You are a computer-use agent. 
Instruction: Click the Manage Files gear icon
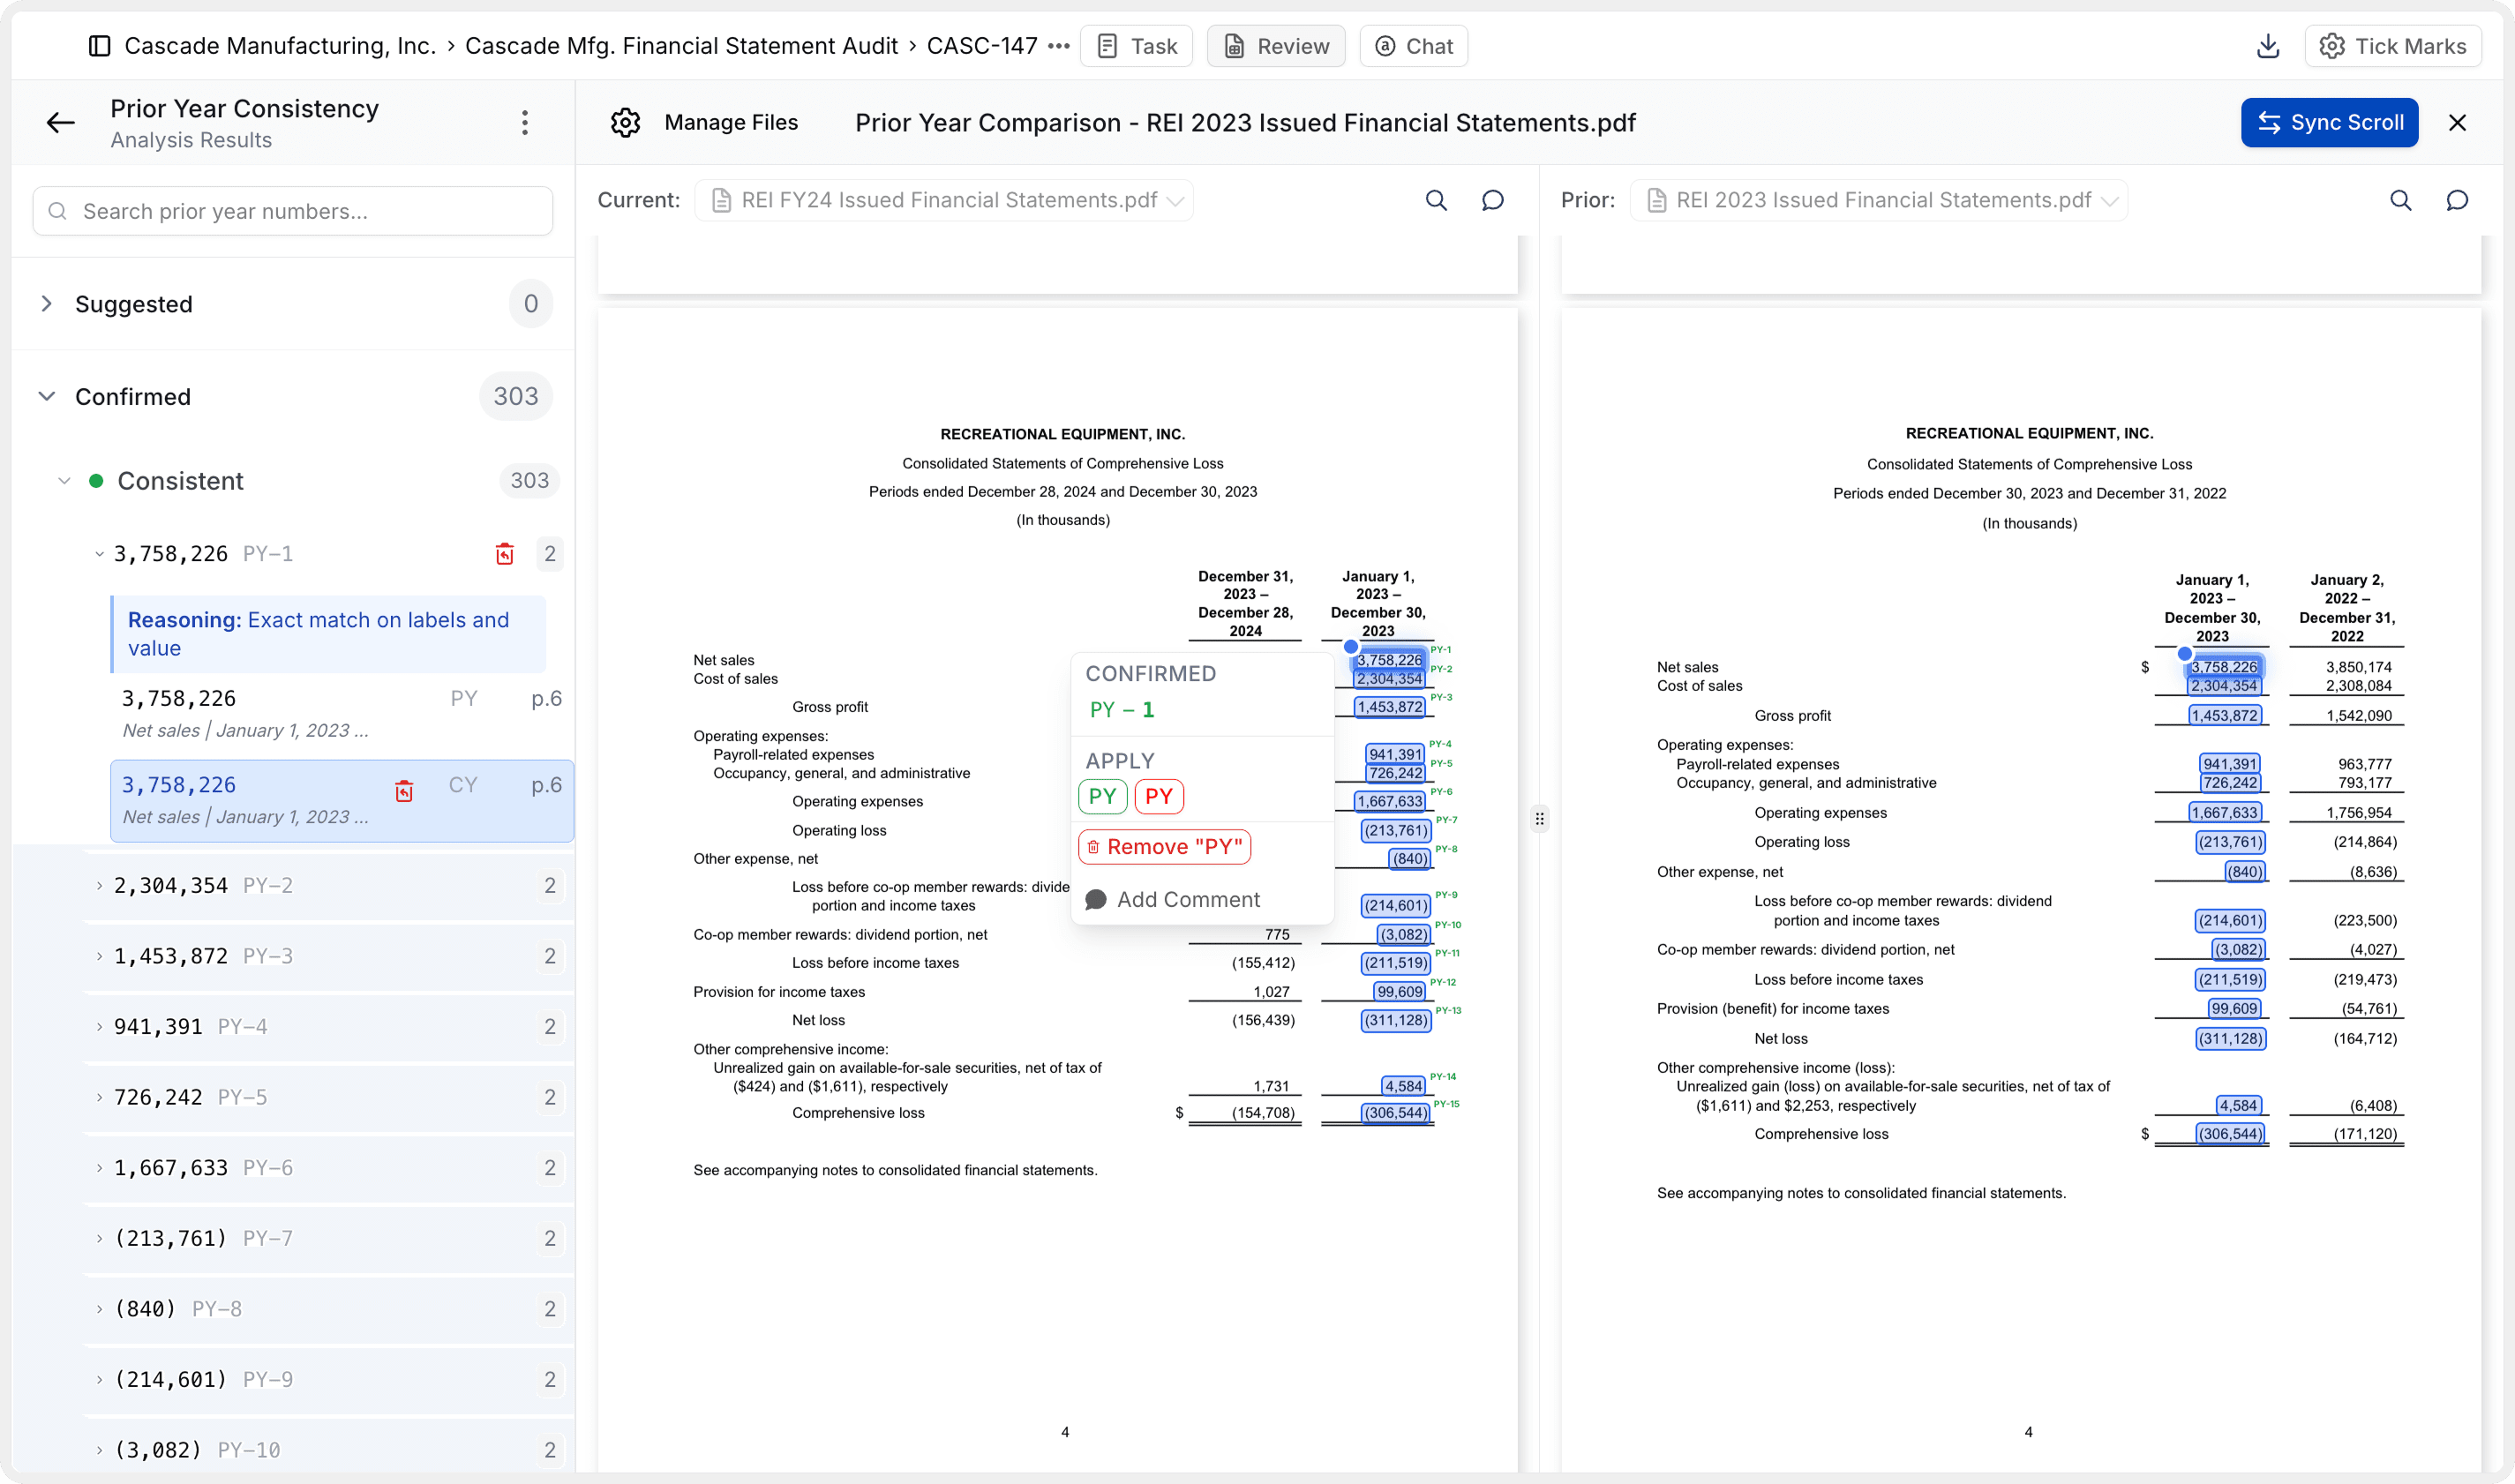click(x=625, y=122)
